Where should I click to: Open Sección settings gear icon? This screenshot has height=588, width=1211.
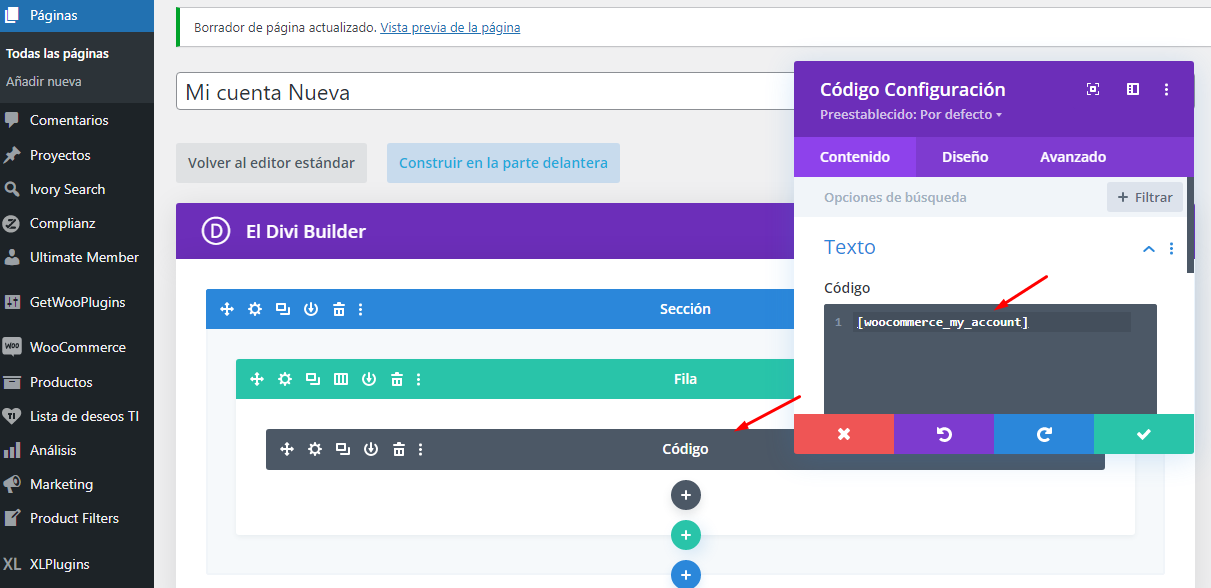(x=255, y=309)
